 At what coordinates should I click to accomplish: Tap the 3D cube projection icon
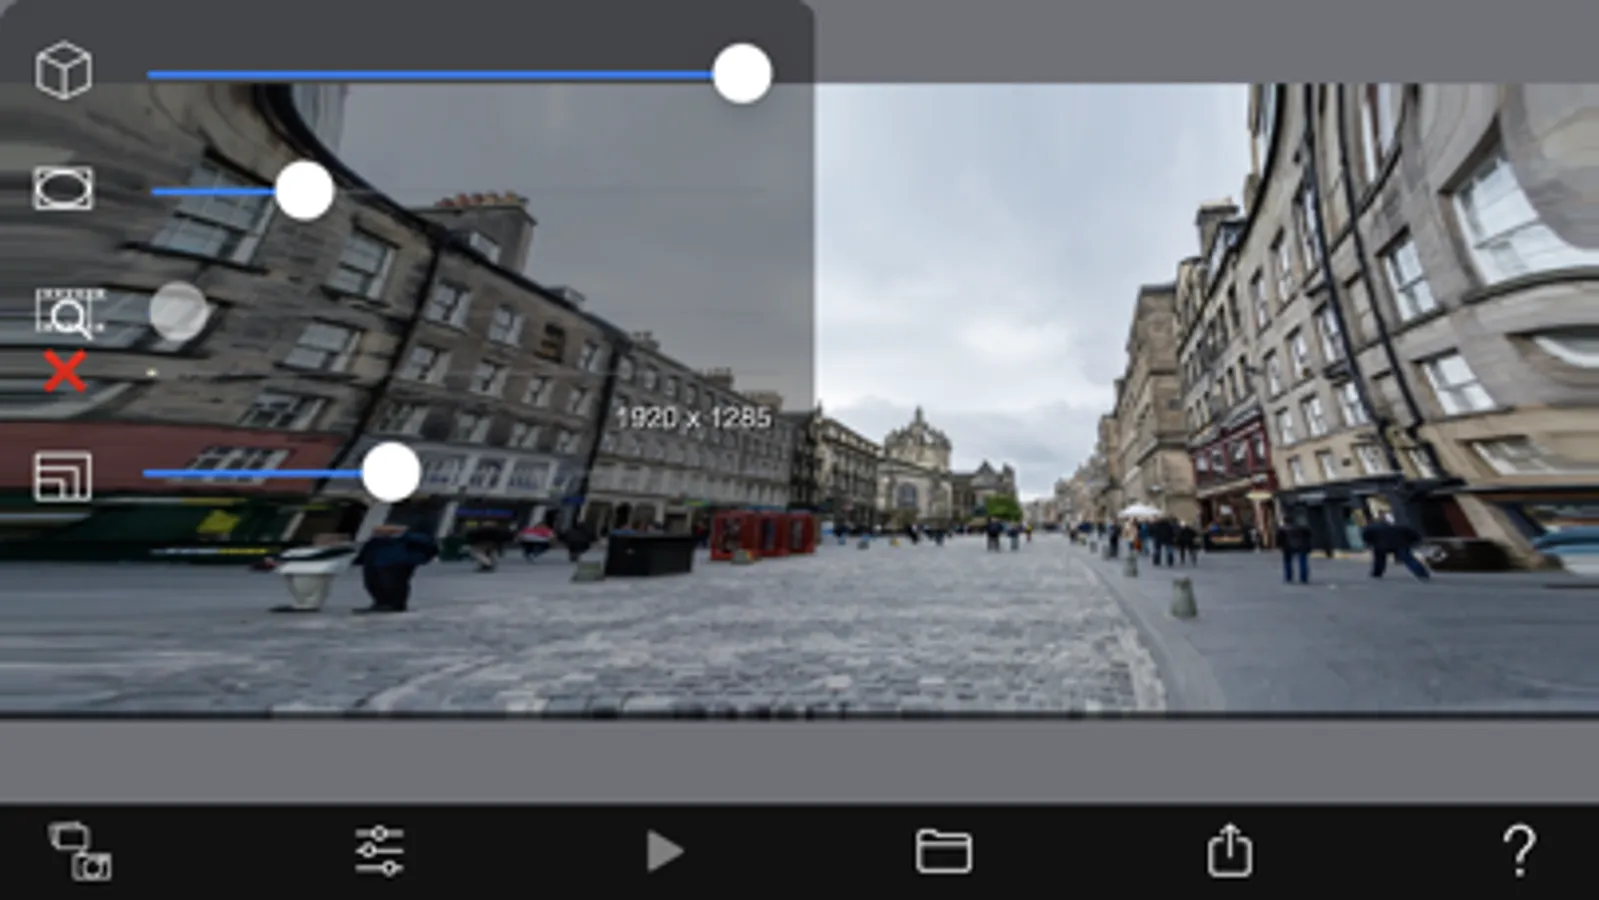click(x=63, y=70)
